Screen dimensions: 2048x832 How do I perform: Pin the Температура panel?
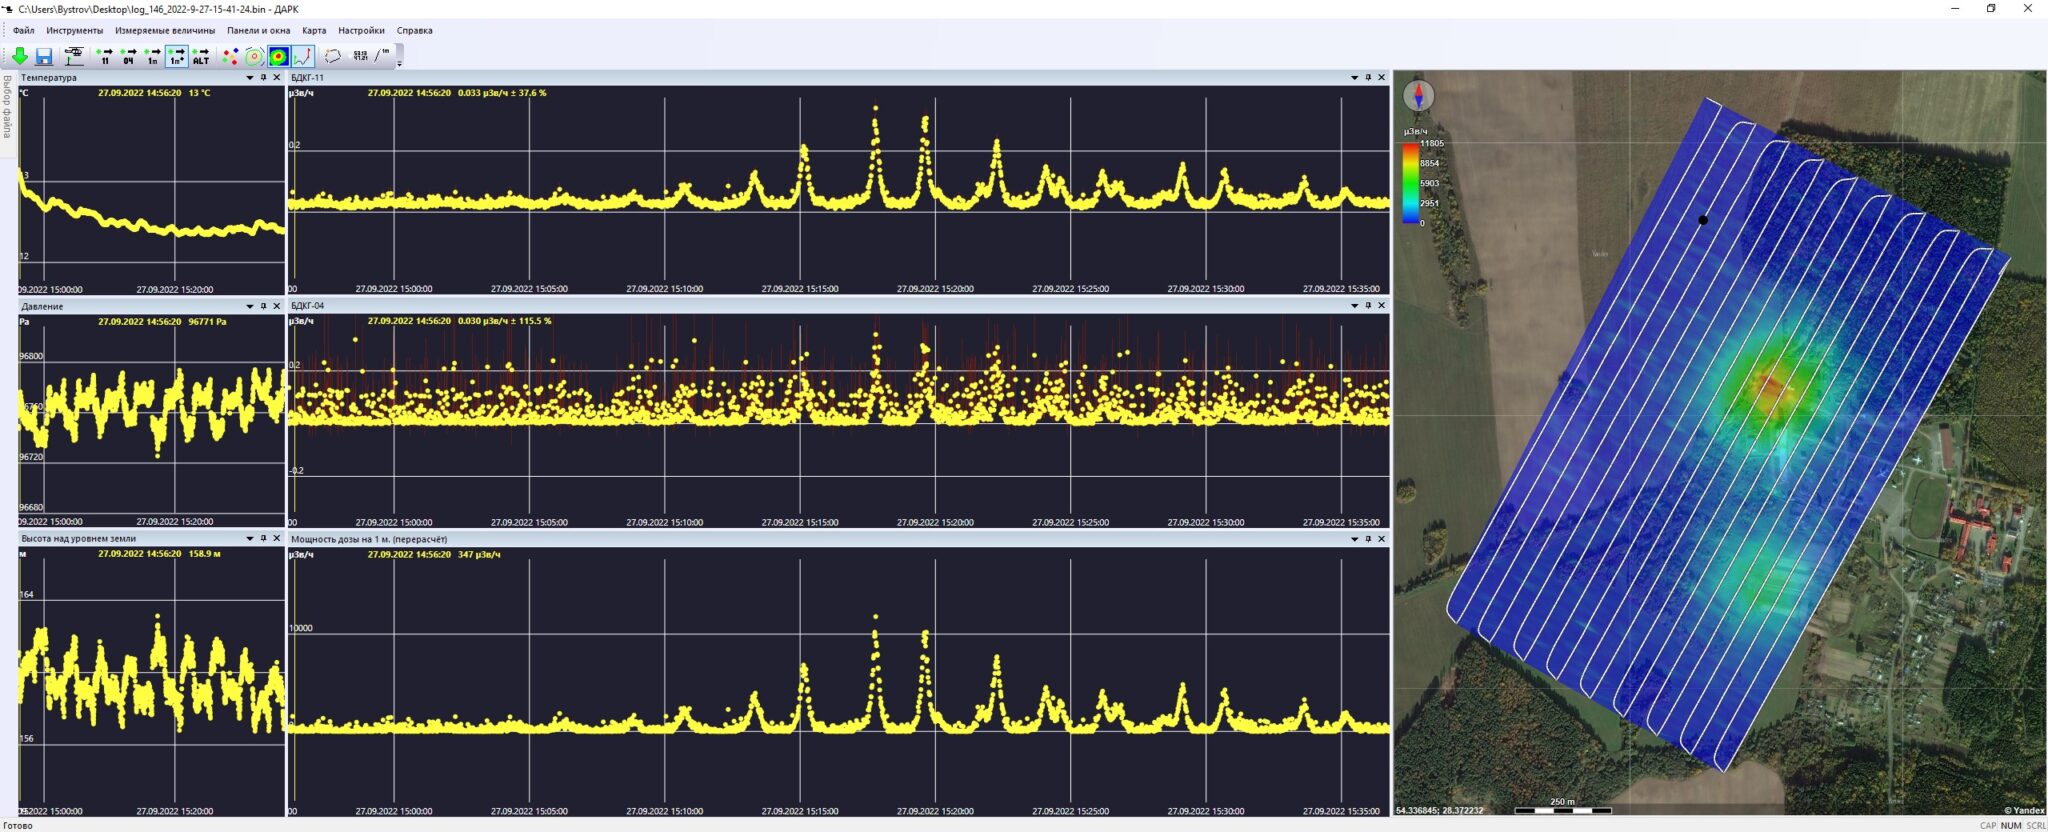(264, 77)
